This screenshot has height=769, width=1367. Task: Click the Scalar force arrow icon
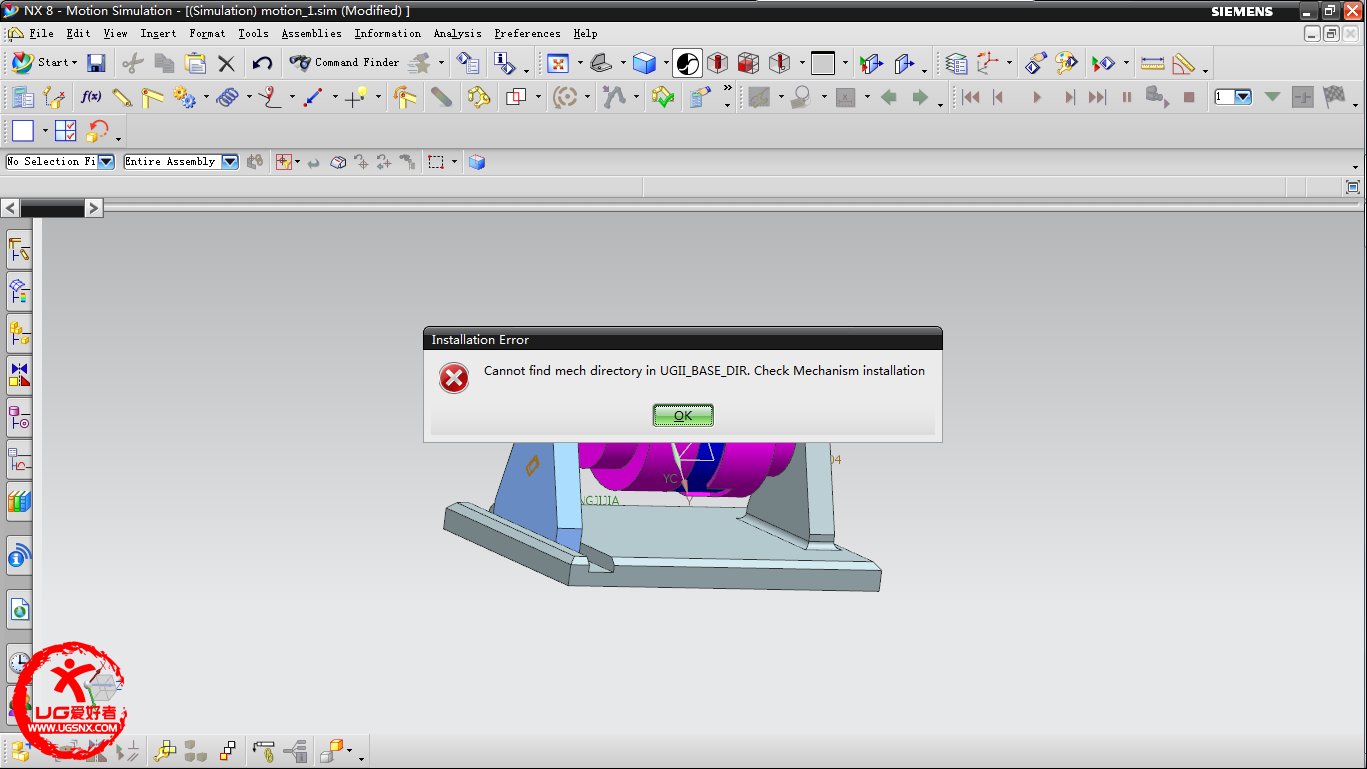313,97
